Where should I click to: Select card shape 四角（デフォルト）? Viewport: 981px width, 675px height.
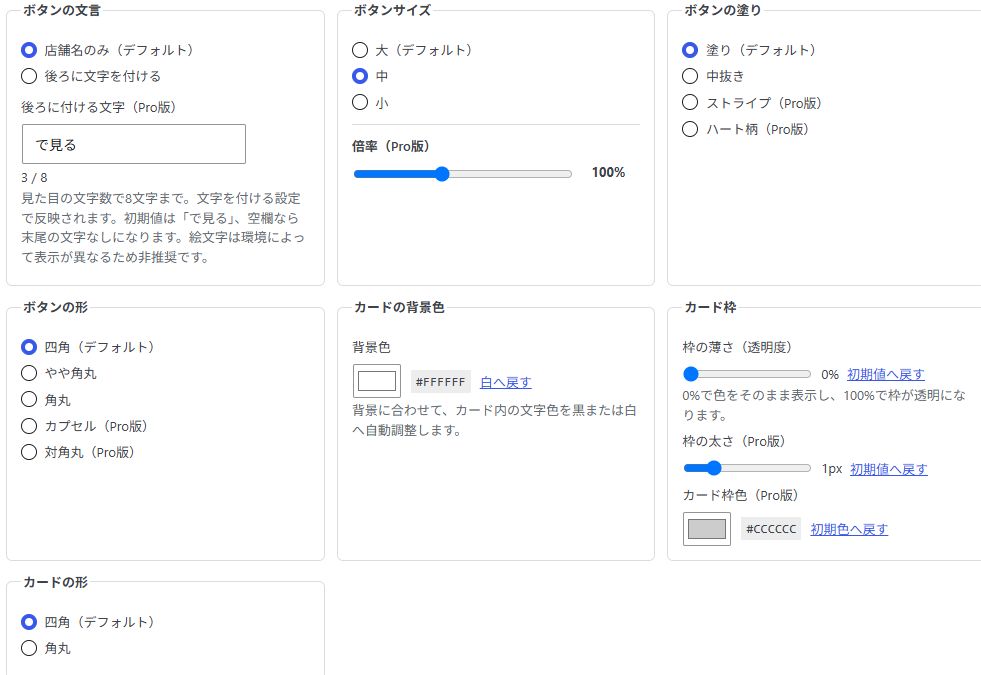pos(29,622)
